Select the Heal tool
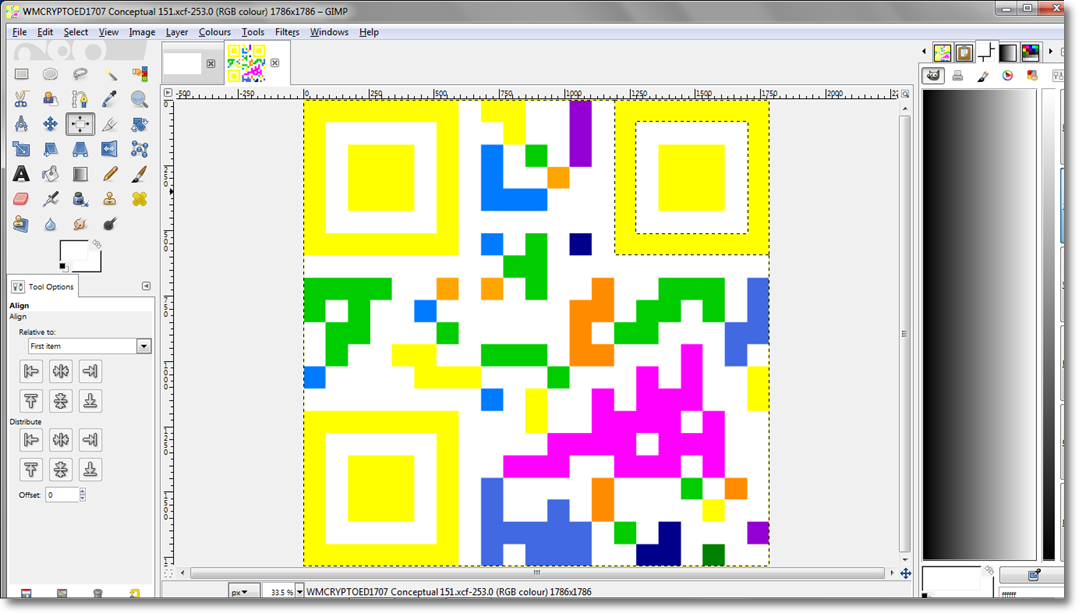This screenshot has height=615, width=1080. [x=140, y=199]
